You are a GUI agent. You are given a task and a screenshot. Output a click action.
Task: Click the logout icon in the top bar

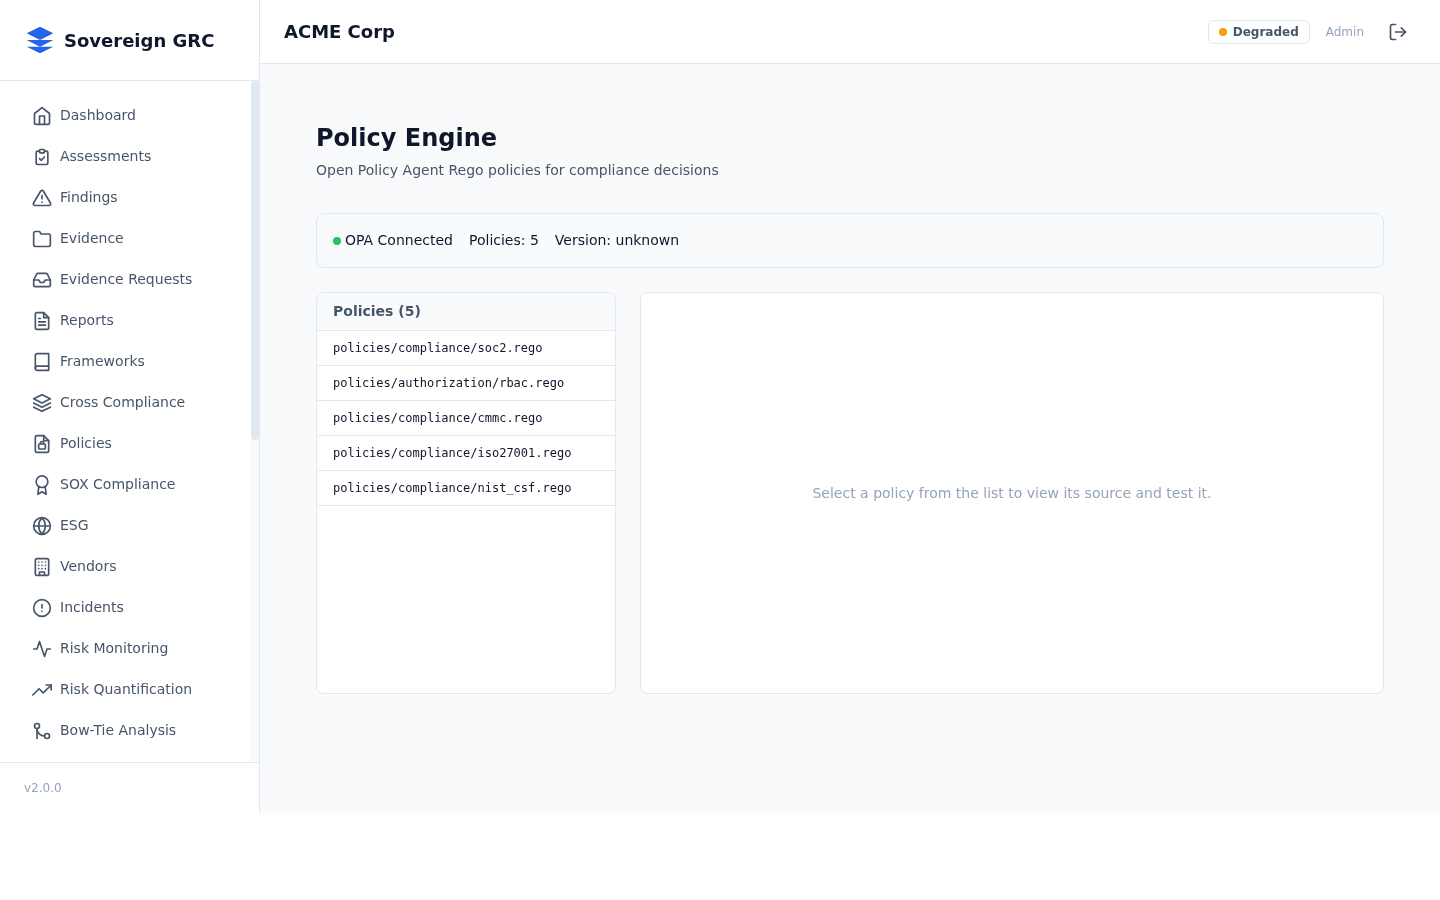[x=1398, y=31]
